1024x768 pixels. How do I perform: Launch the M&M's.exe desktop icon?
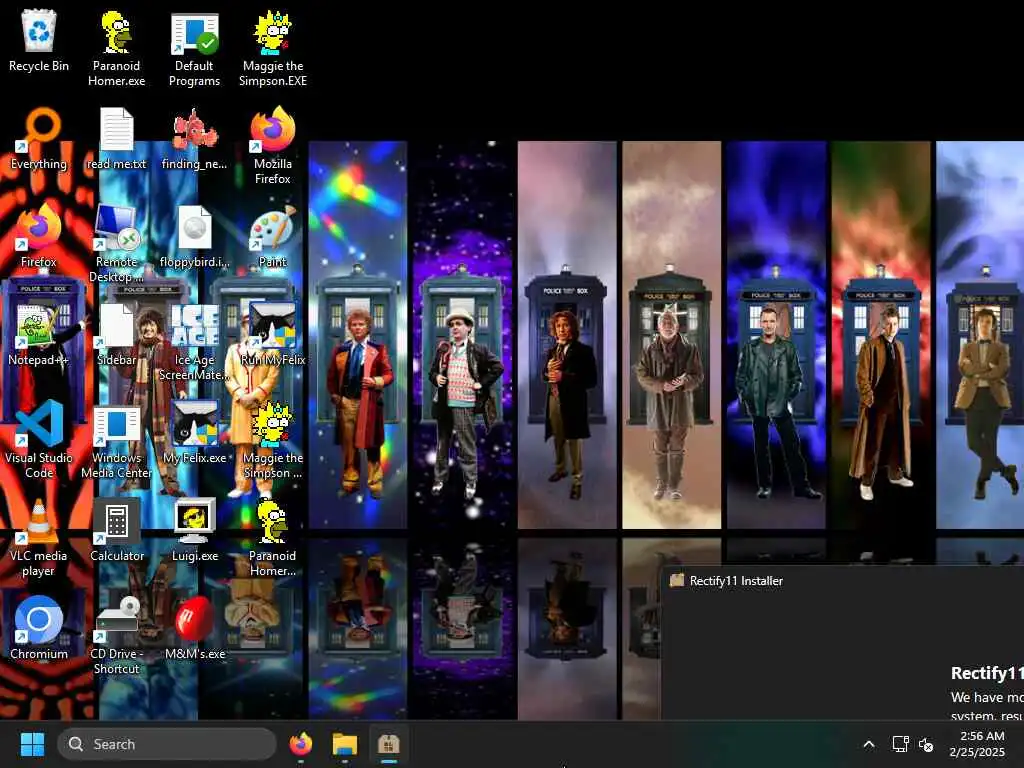pos(194,628)
